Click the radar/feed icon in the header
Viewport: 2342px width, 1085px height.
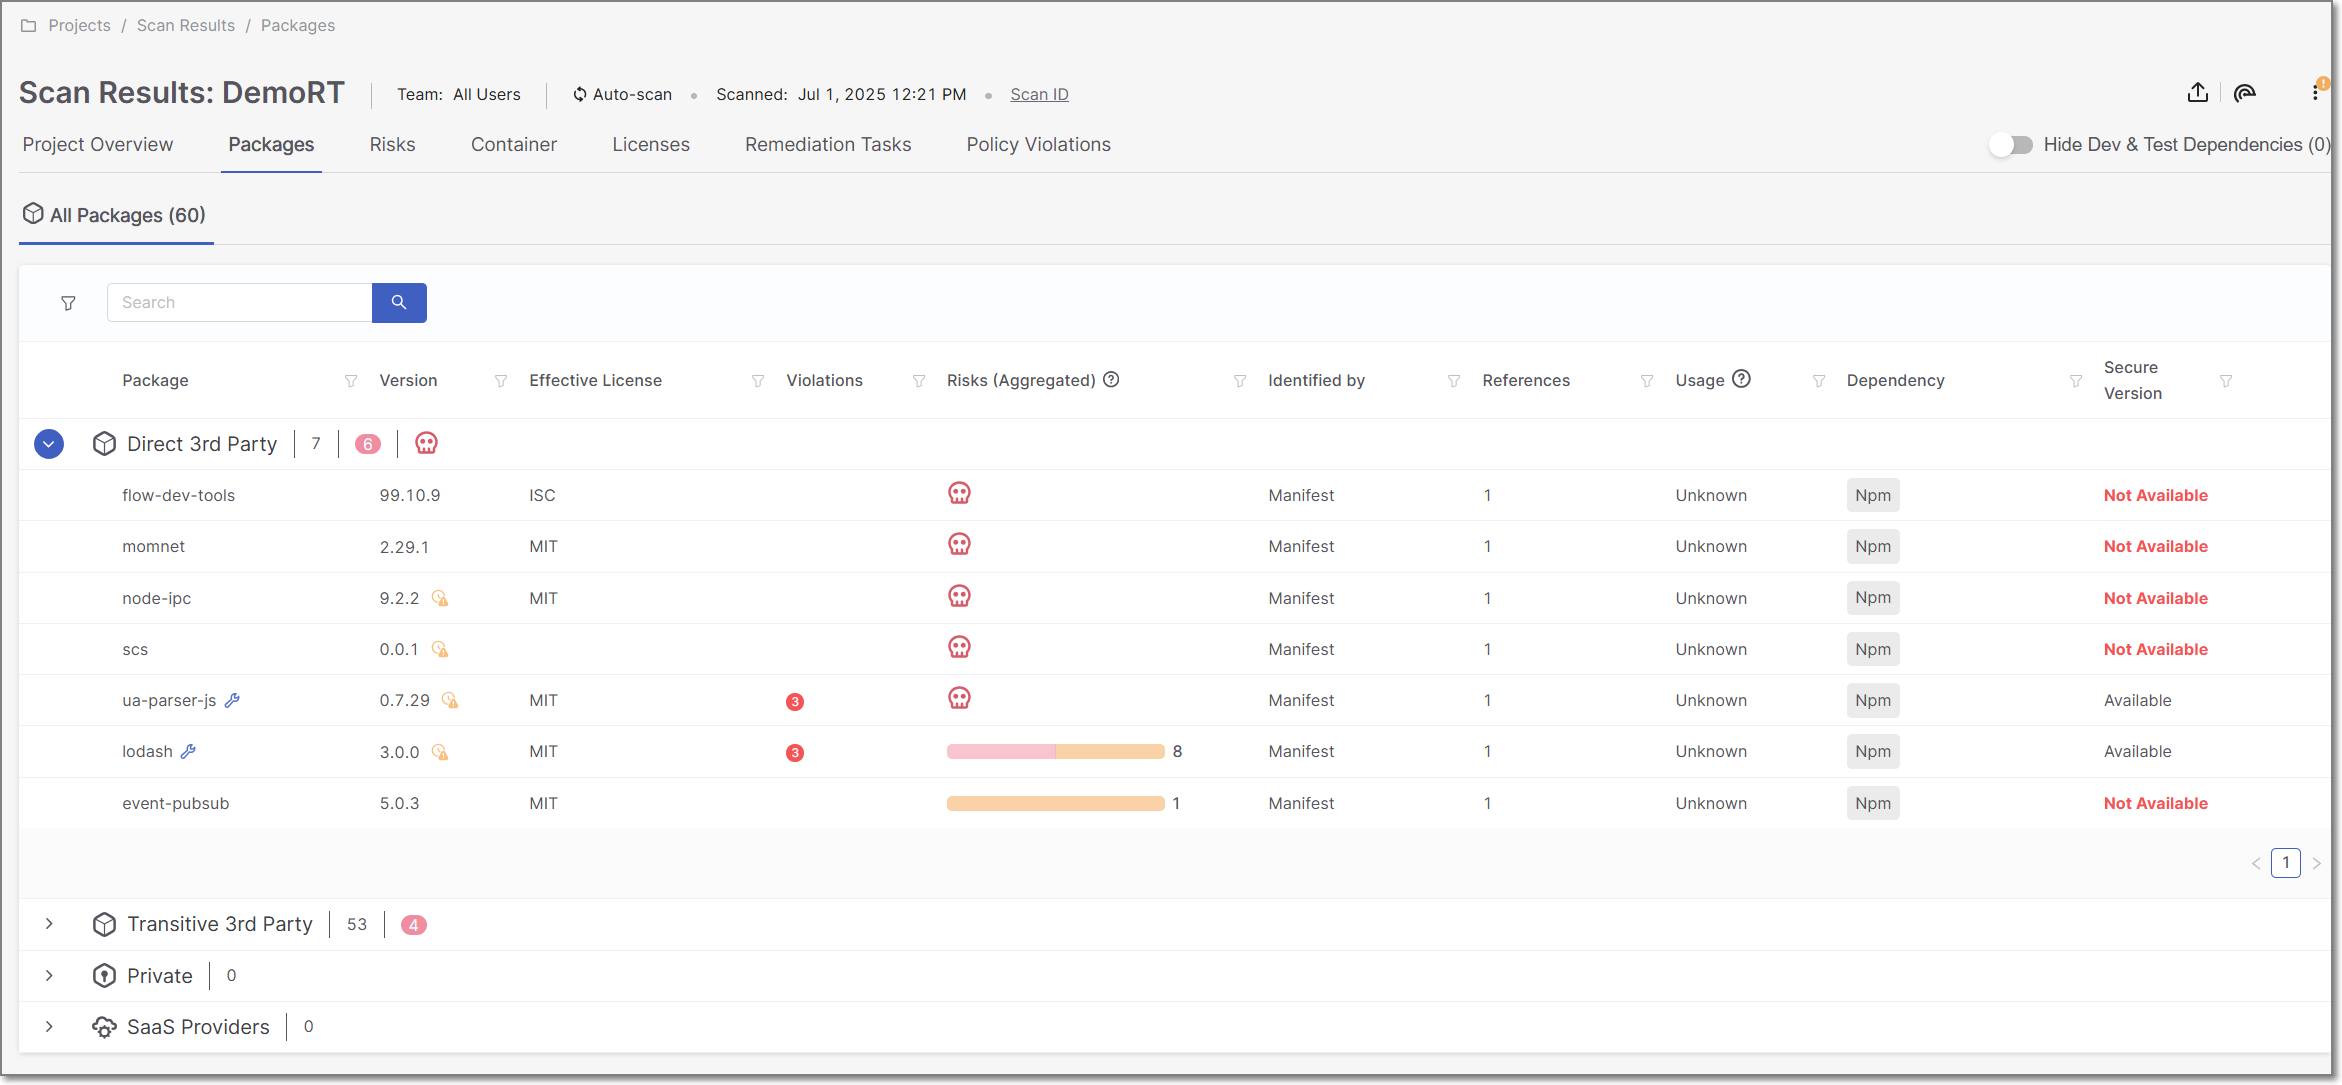coord(2245,93)
